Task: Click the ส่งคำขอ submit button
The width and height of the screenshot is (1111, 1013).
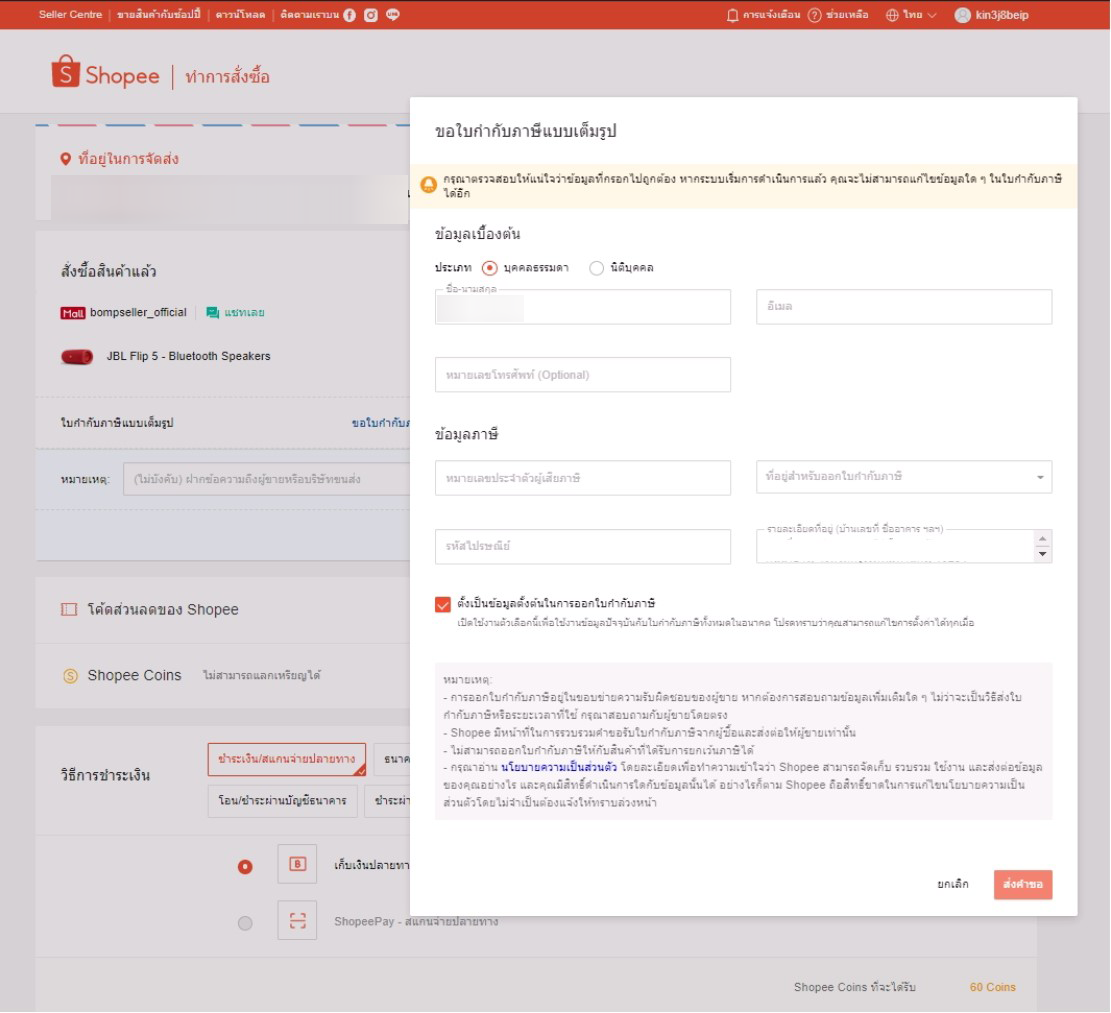Action: (1025, 883)
